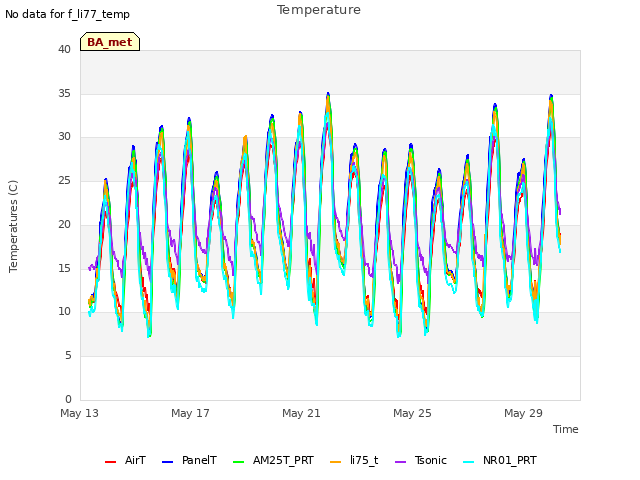Click the blue PanelT legend color marker
This screenshot has height=480, width=640.
click(x=167, y=462)
